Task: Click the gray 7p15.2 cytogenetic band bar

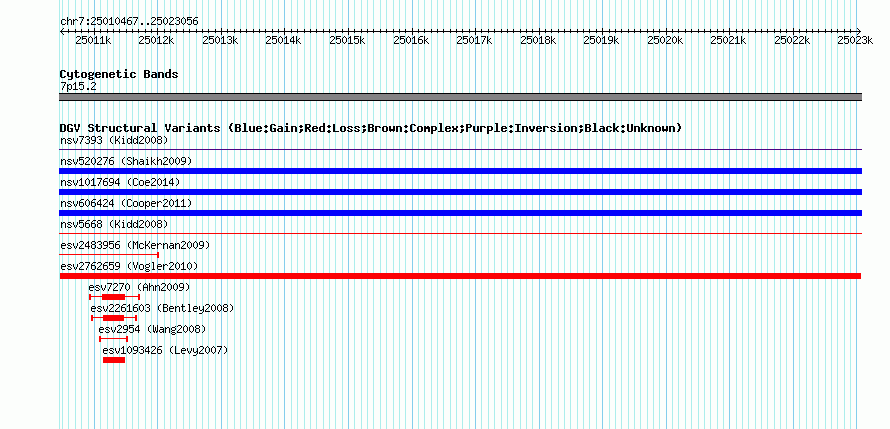Action: [x=460, y=97]
